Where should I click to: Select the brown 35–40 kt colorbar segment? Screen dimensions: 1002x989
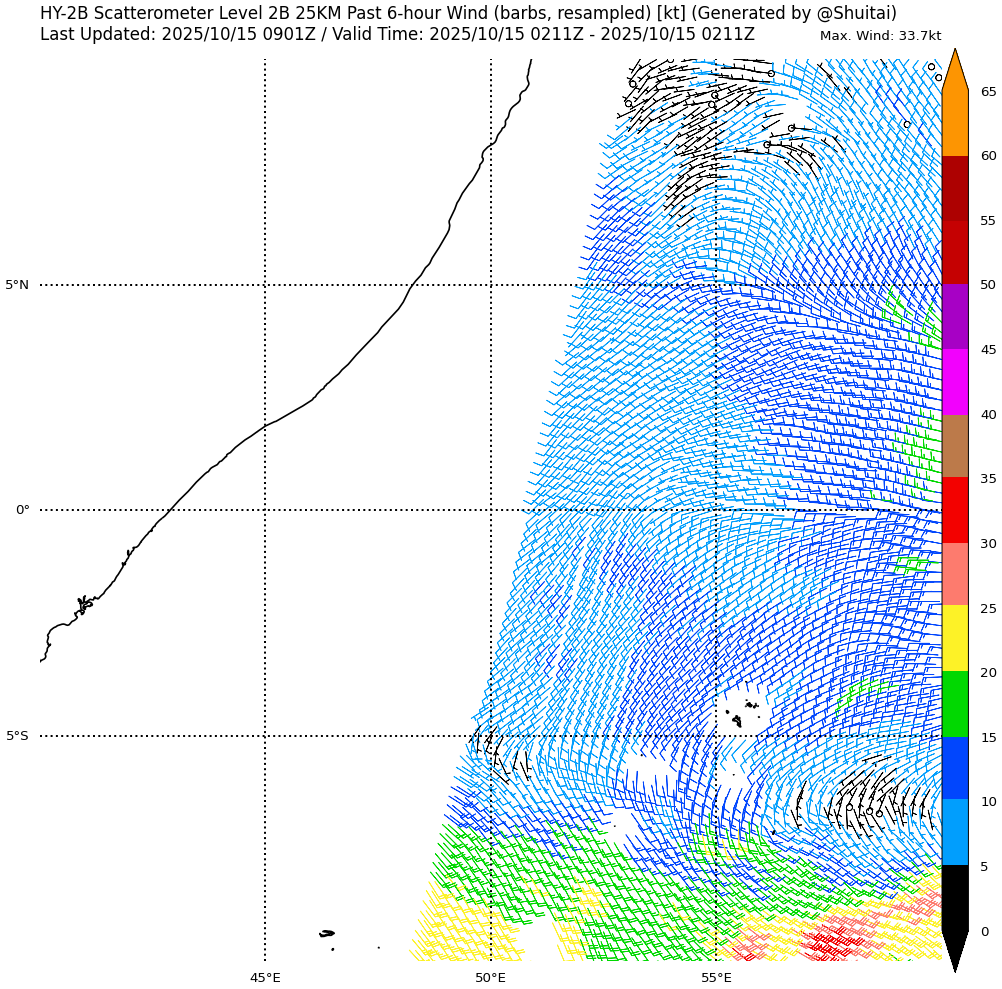[955, 446]
